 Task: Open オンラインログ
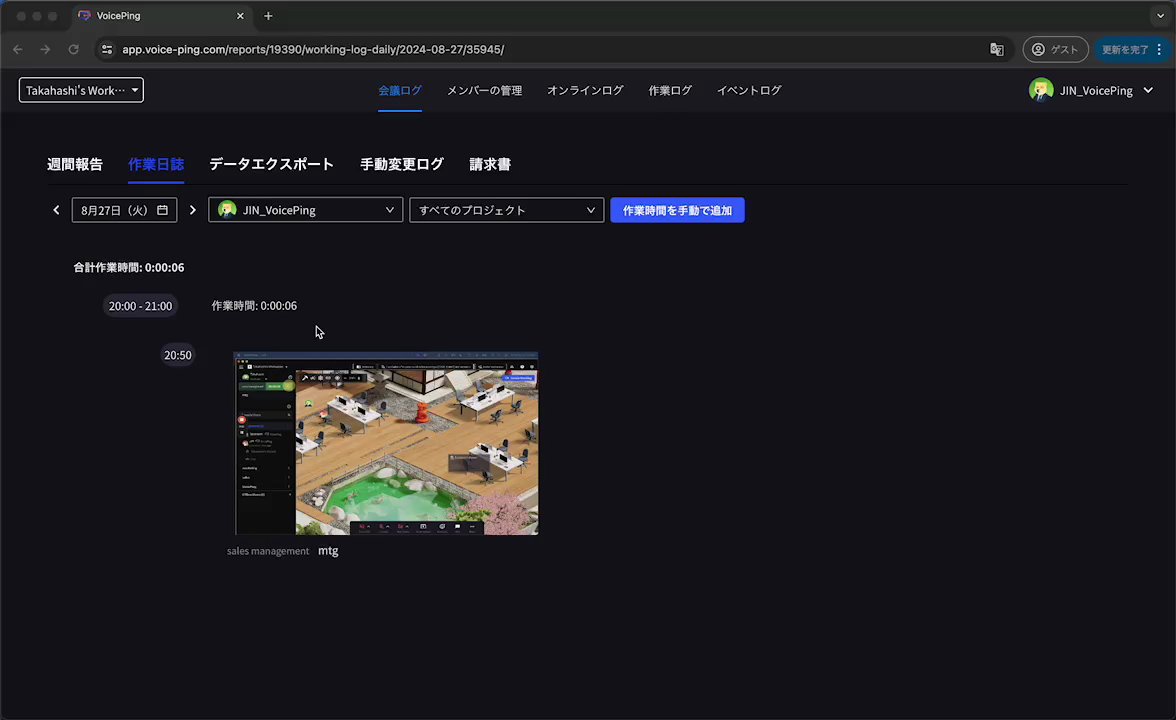[x=585, y=90]
